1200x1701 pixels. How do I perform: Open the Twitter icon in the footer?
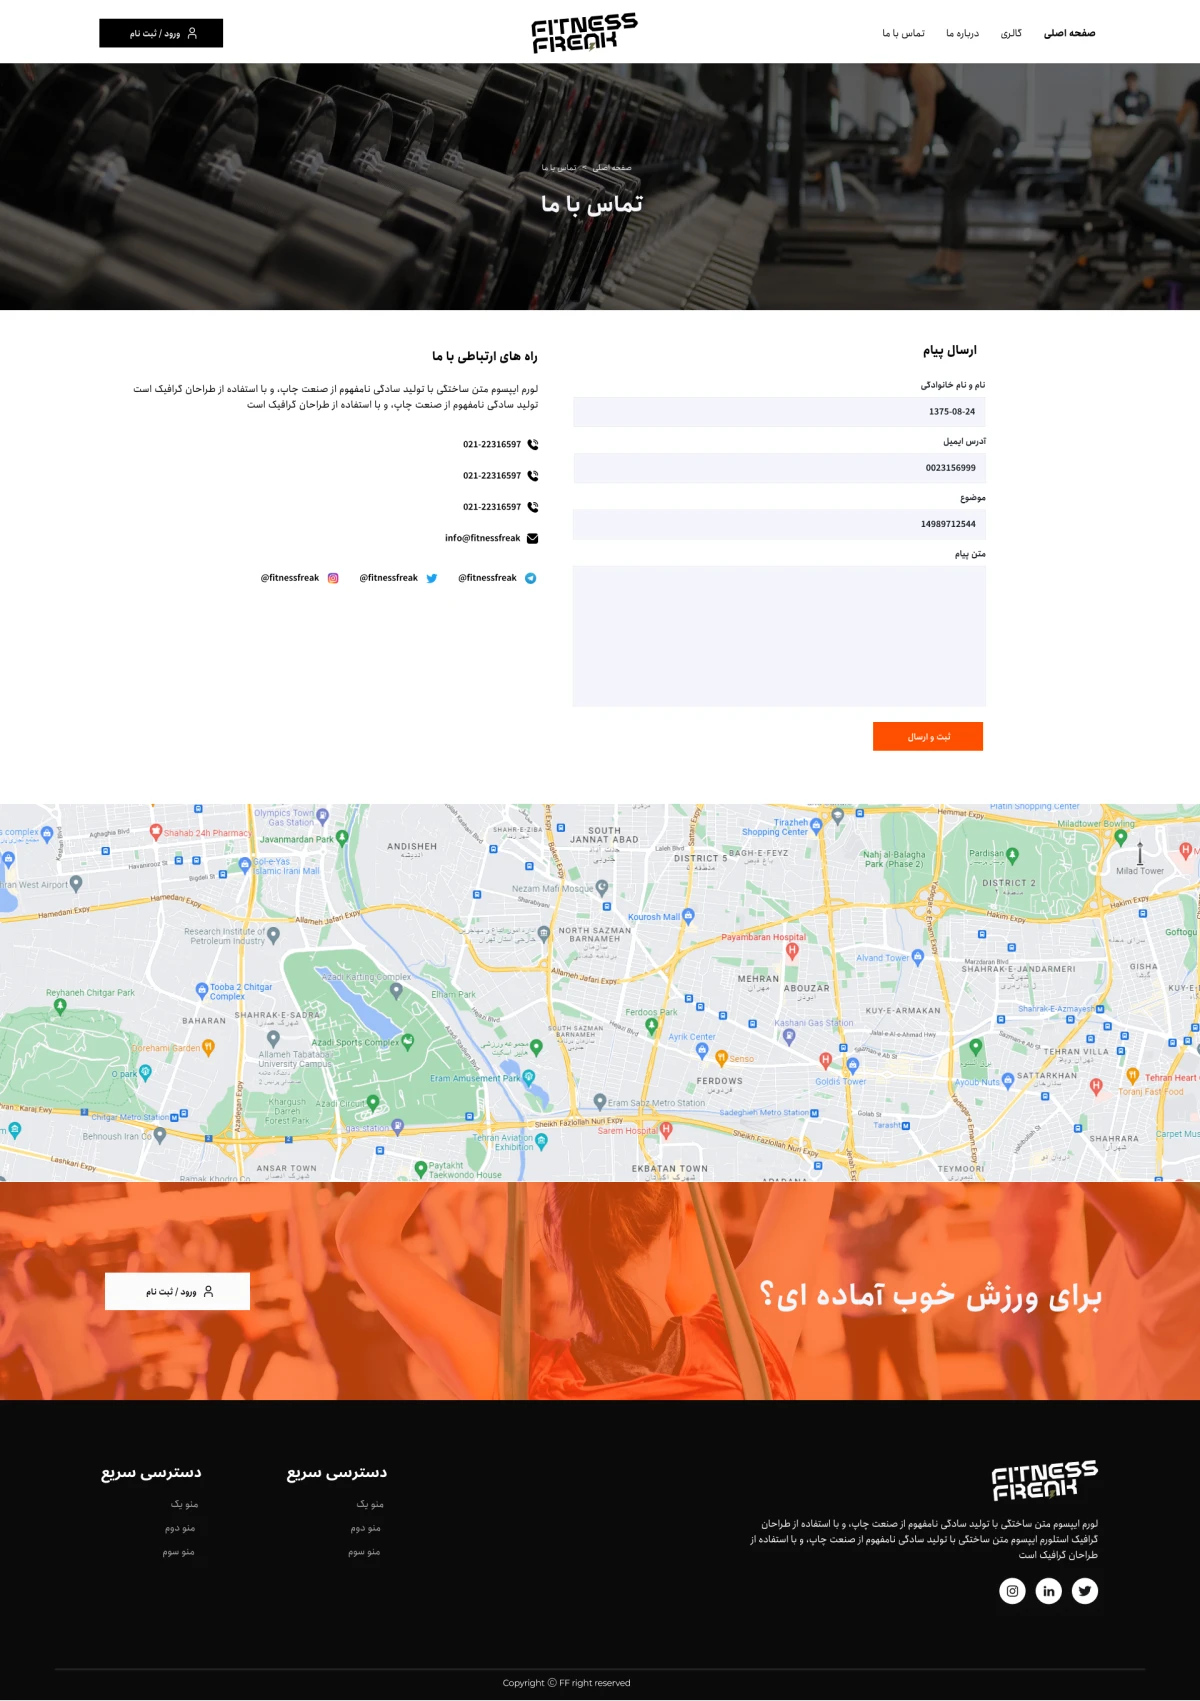[x=1085, y=1591]
